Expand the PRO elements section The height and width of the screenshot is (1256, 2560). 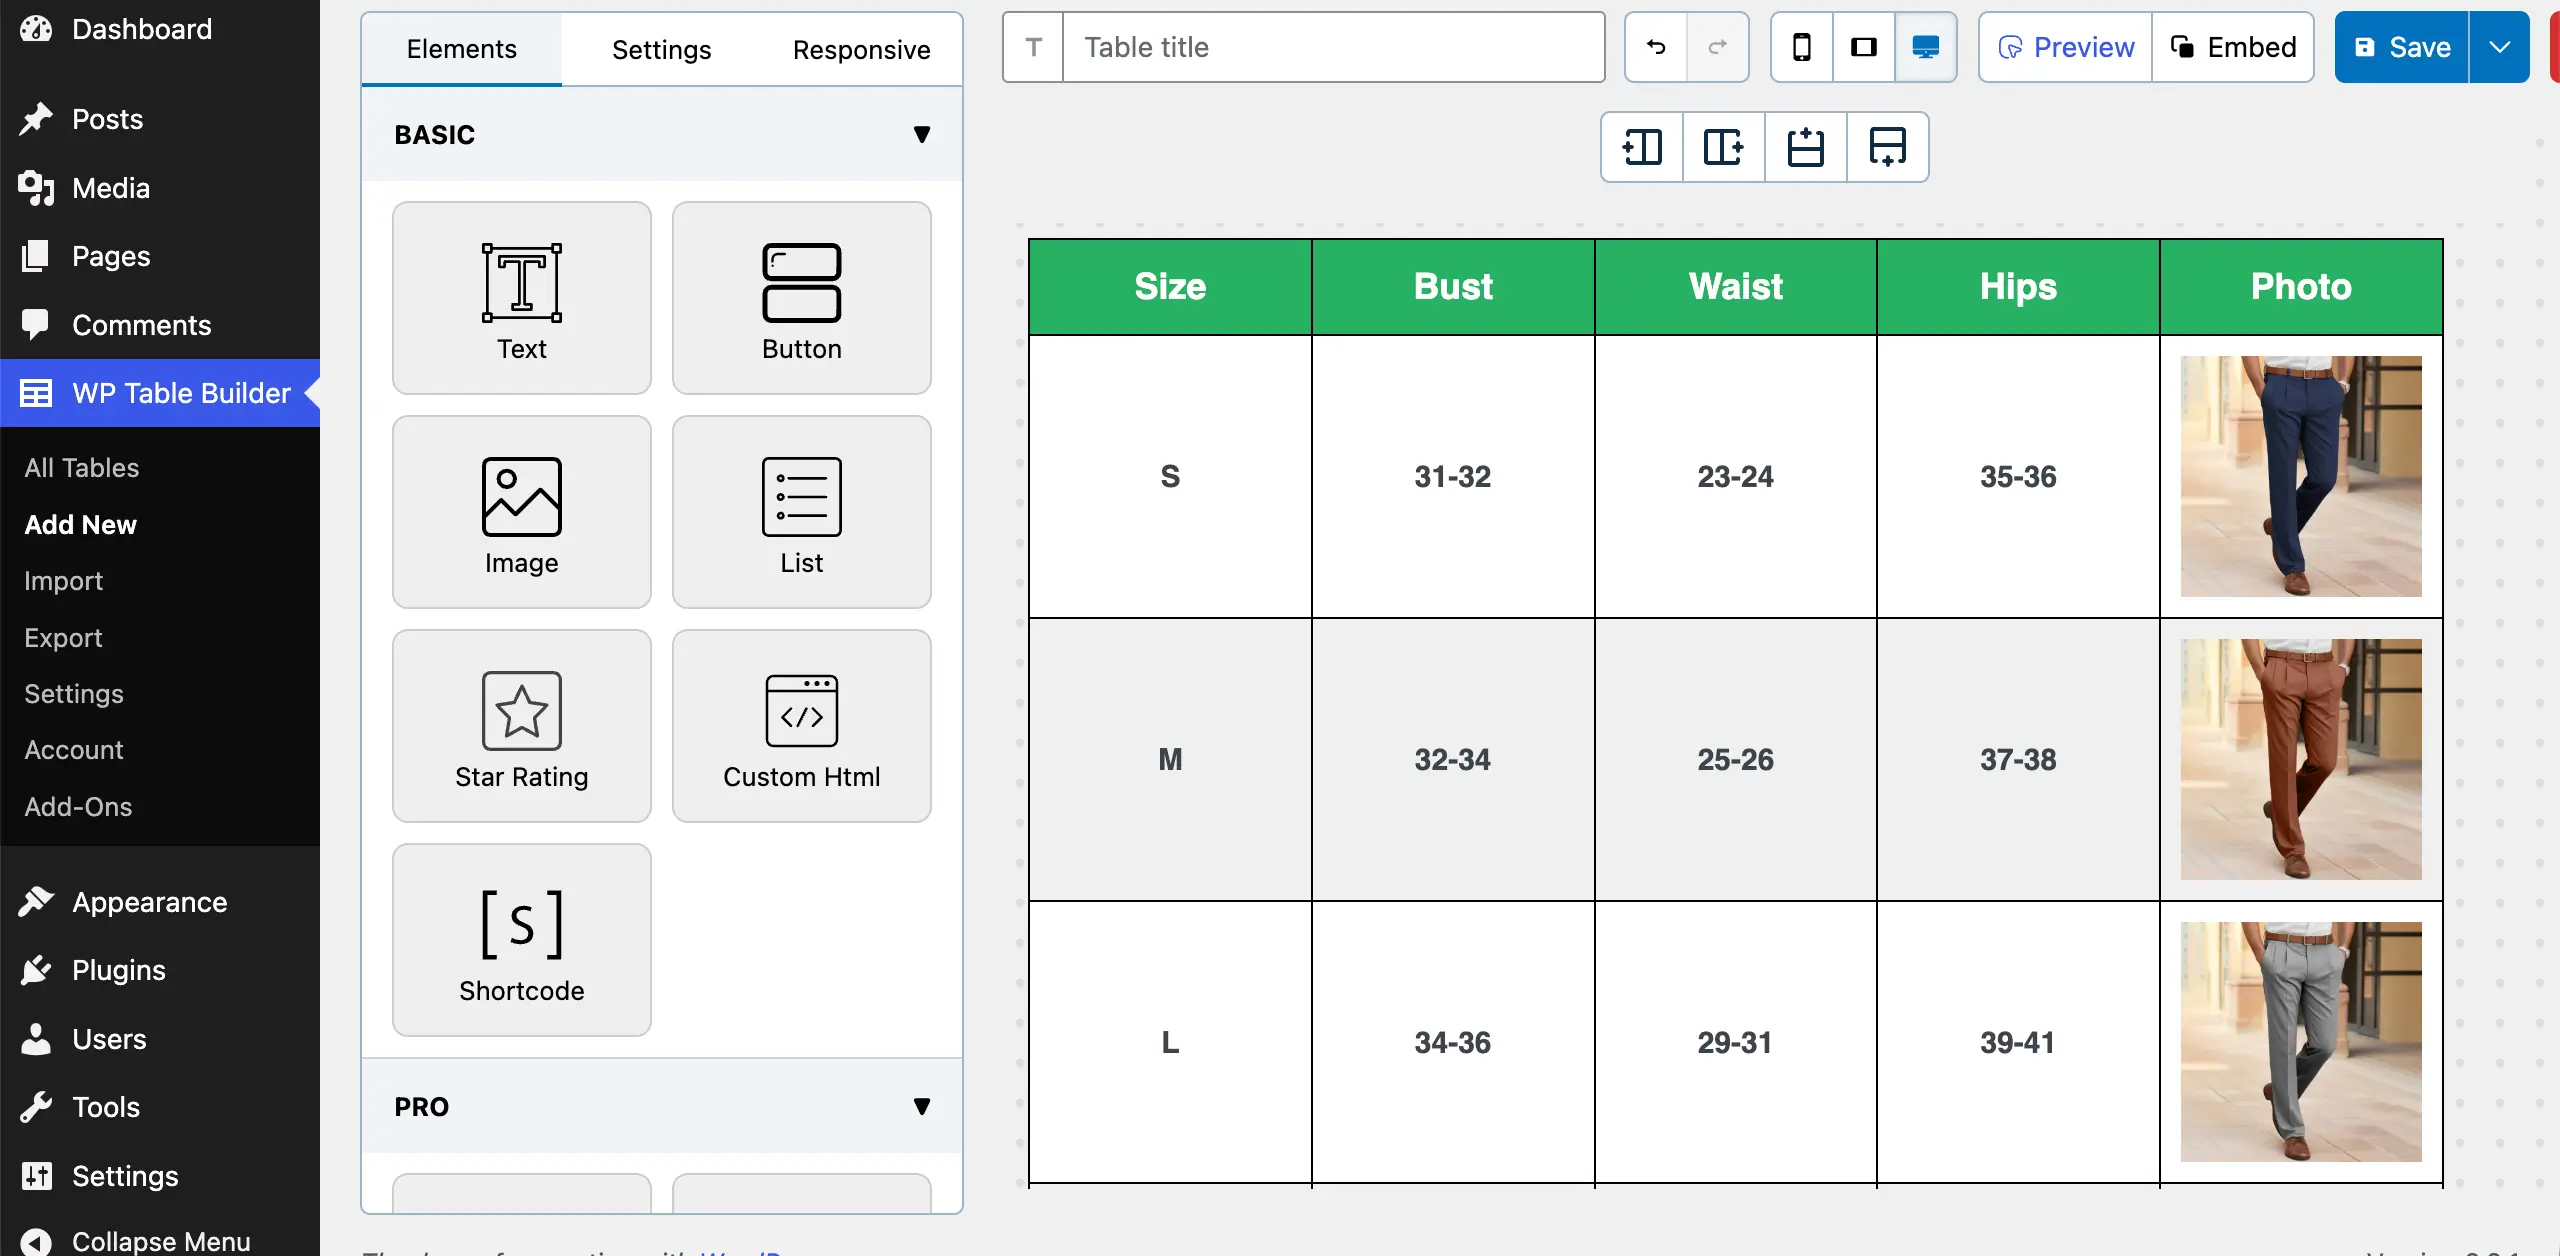point(921,1106)
